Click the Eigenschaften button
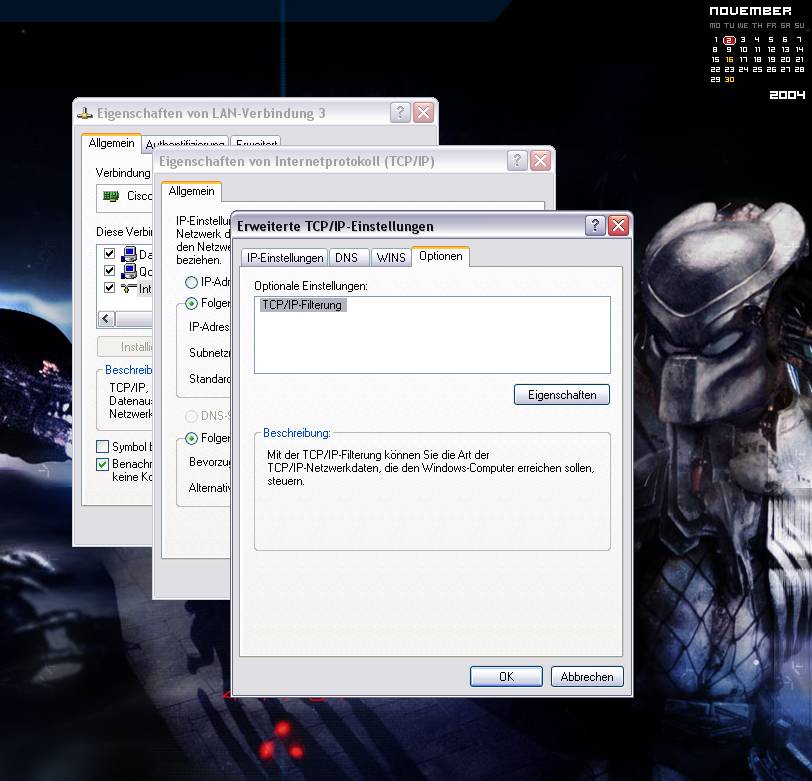 pos(562,395)
